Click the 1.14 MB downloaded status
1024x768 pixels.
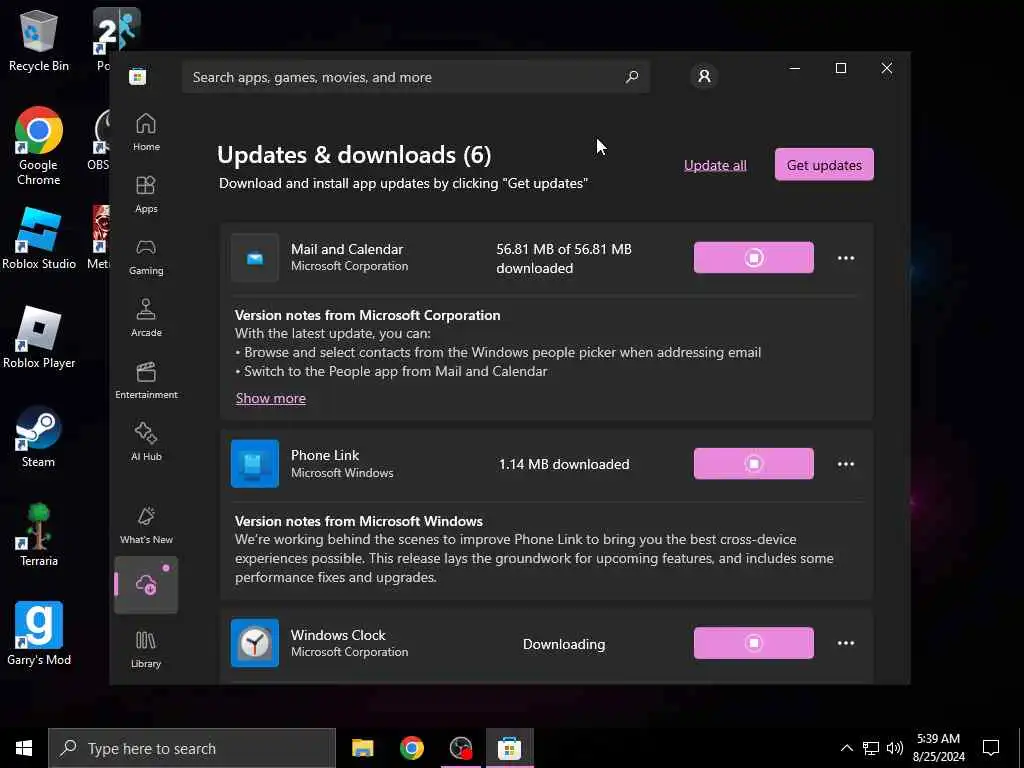pos(564,464)
